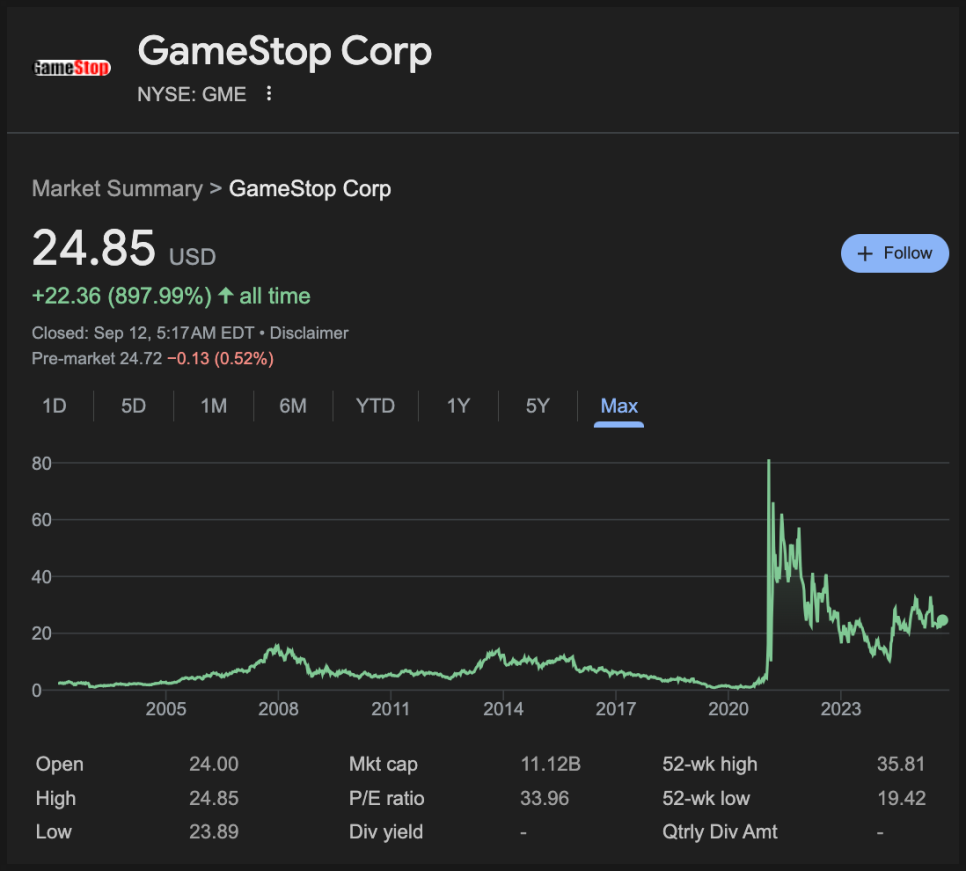
Task: Click the current price dot on chart
Action: (x=942, y=620)
